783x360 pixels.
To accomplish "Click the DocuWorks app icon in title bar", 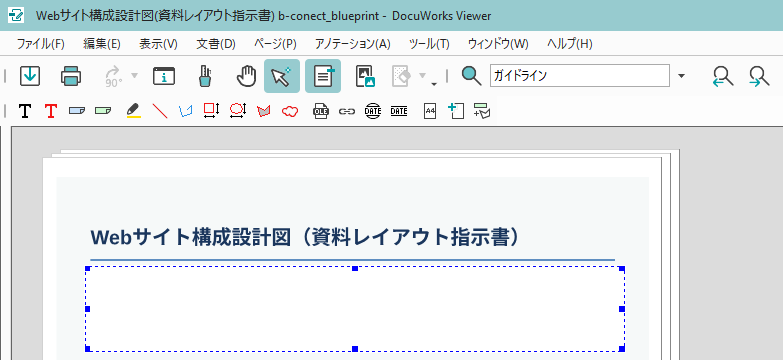I will [x=16, y=15].
